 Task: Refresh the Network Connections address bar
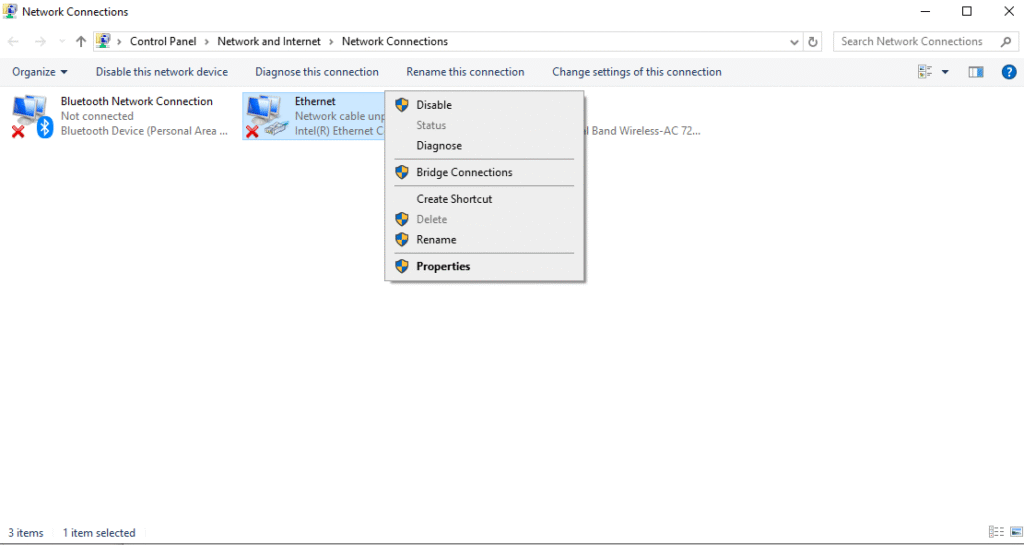pyautogui.click(x=813, y=42)
